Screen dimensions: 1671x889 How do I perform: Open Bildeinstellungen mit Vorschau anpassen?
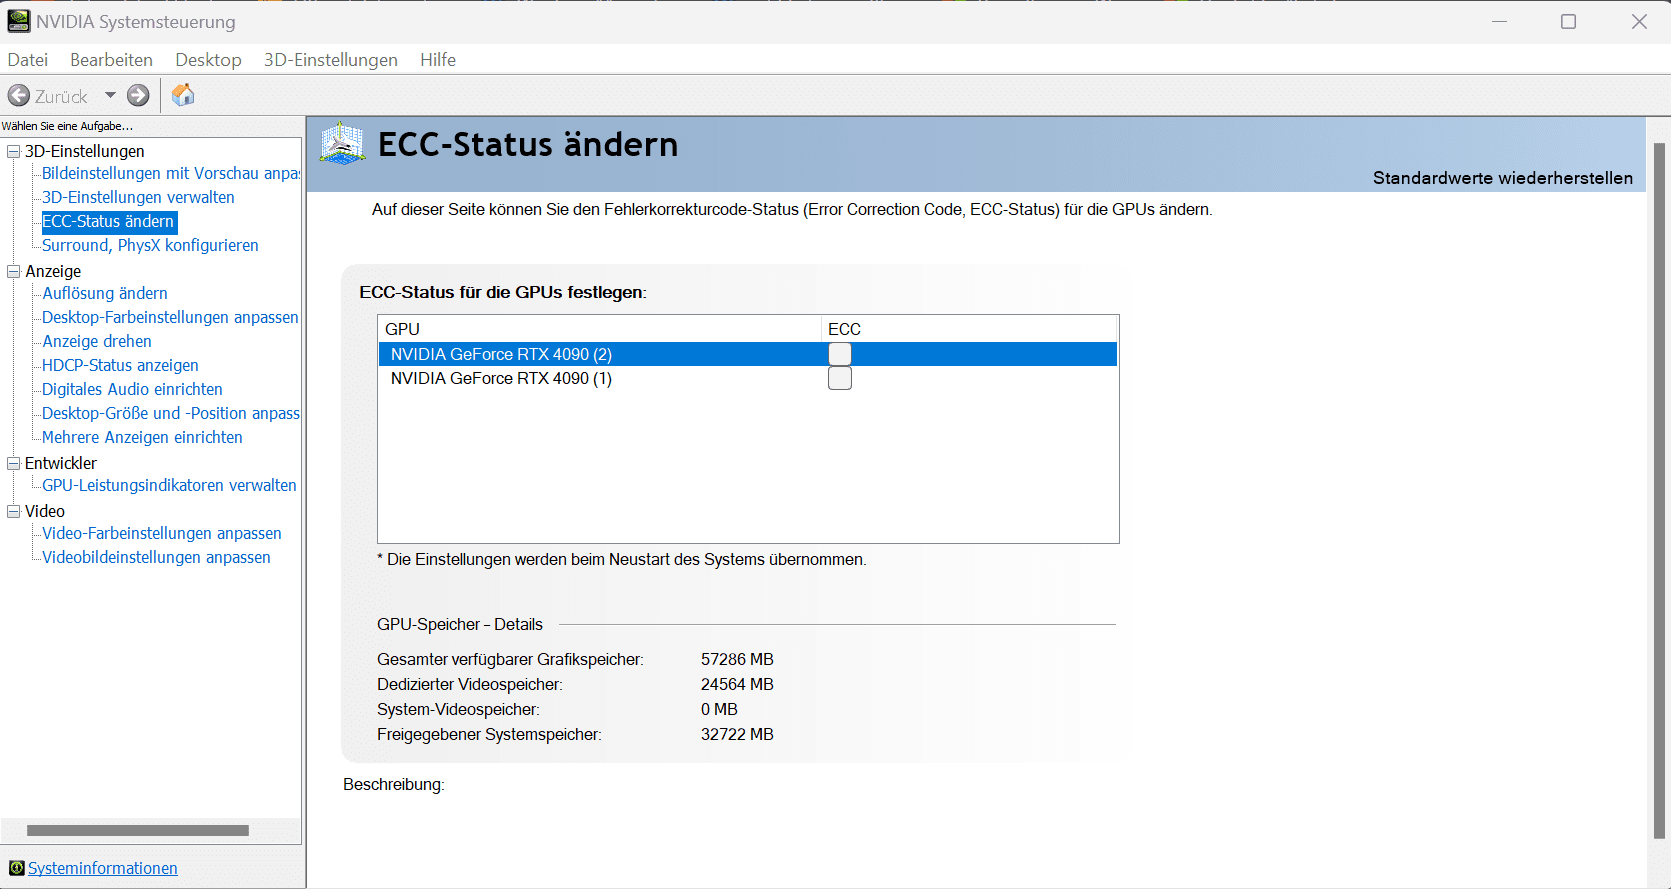(x=171, y=173)
